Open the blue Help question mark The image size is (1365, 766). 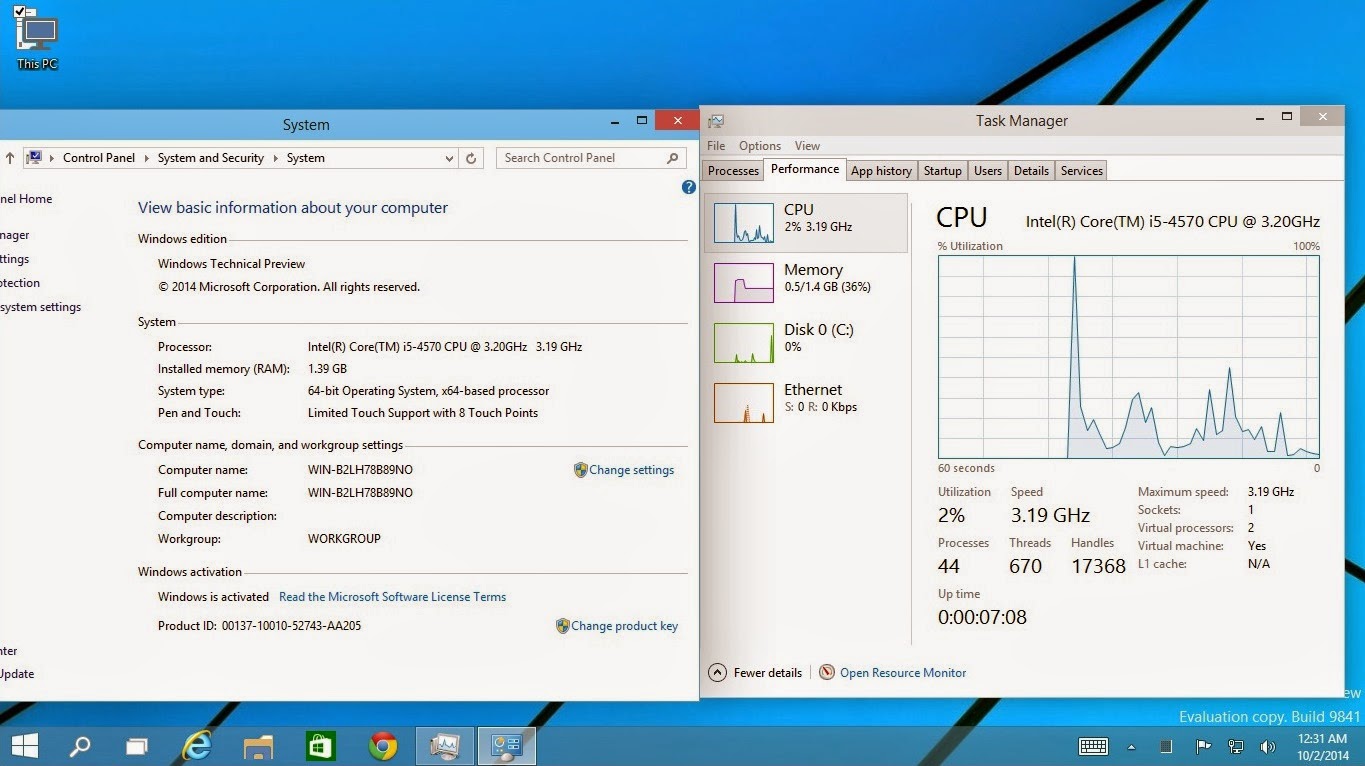(688, 187)
